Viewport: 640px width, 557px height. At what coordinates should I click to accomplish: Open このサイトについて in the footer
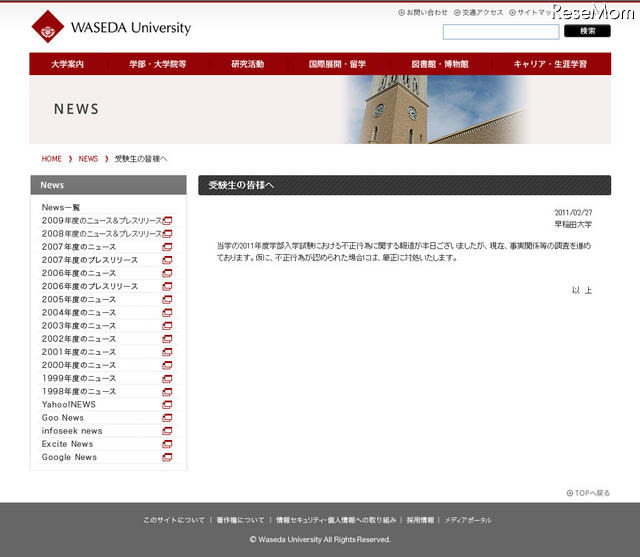[174, 520]
